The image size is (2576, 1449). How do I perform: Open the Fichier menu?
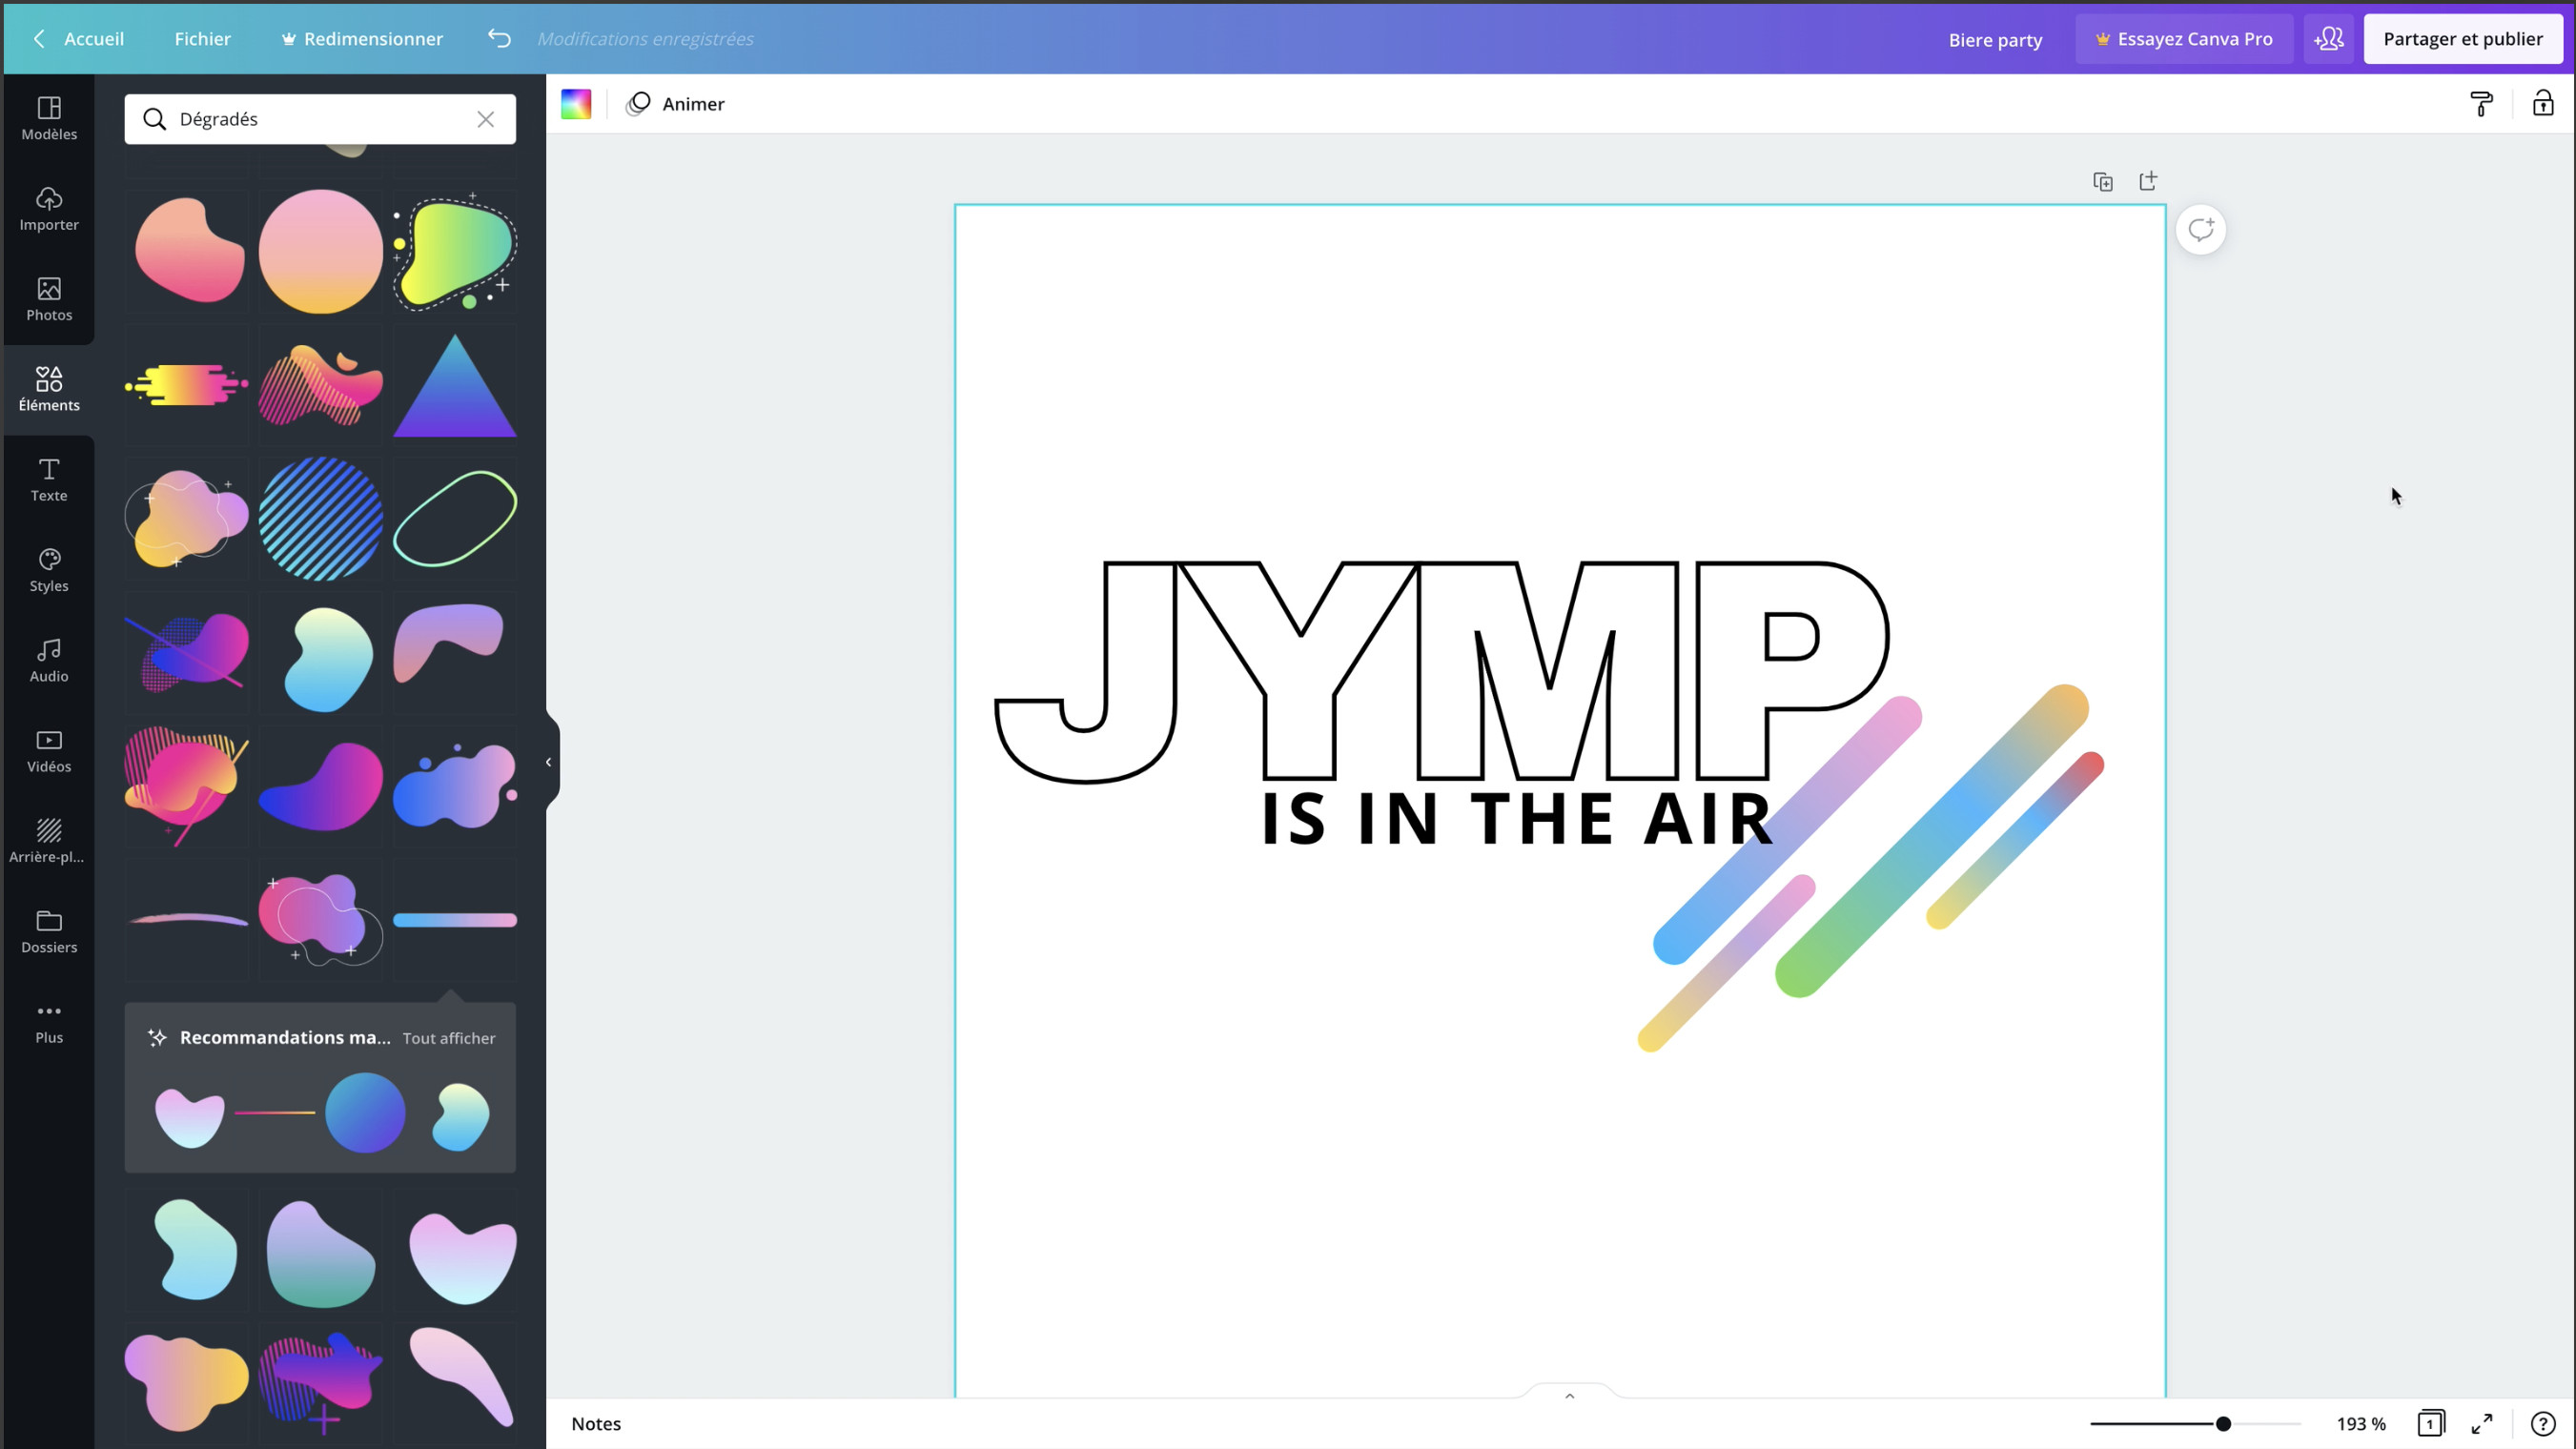pyautogui.click(x=202, y=38)
